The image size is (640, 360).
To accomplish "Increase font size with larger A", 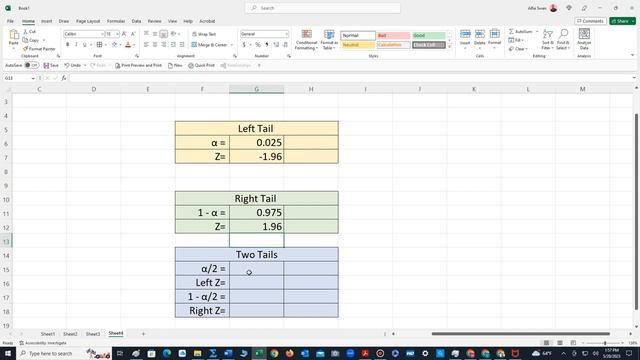I will 124,34.
